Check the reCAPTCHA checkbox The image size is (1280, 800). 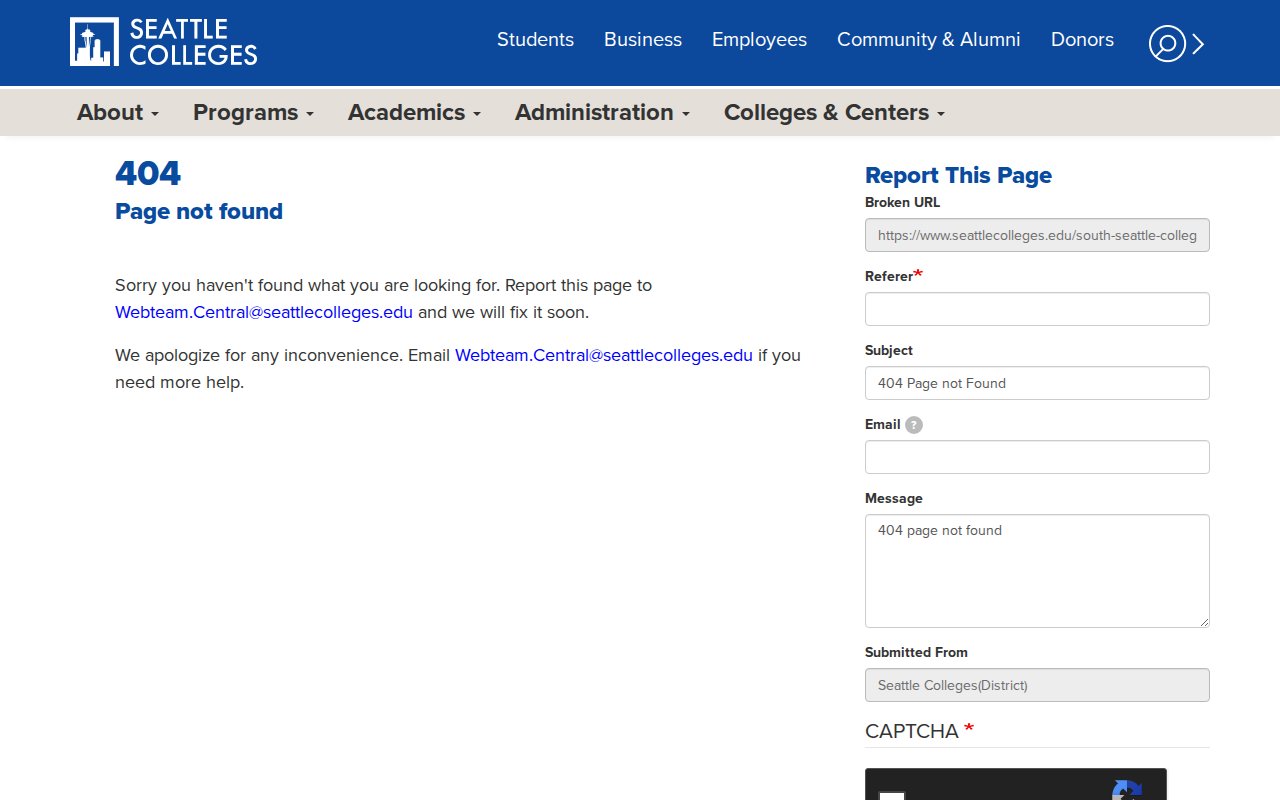[892, 795]
